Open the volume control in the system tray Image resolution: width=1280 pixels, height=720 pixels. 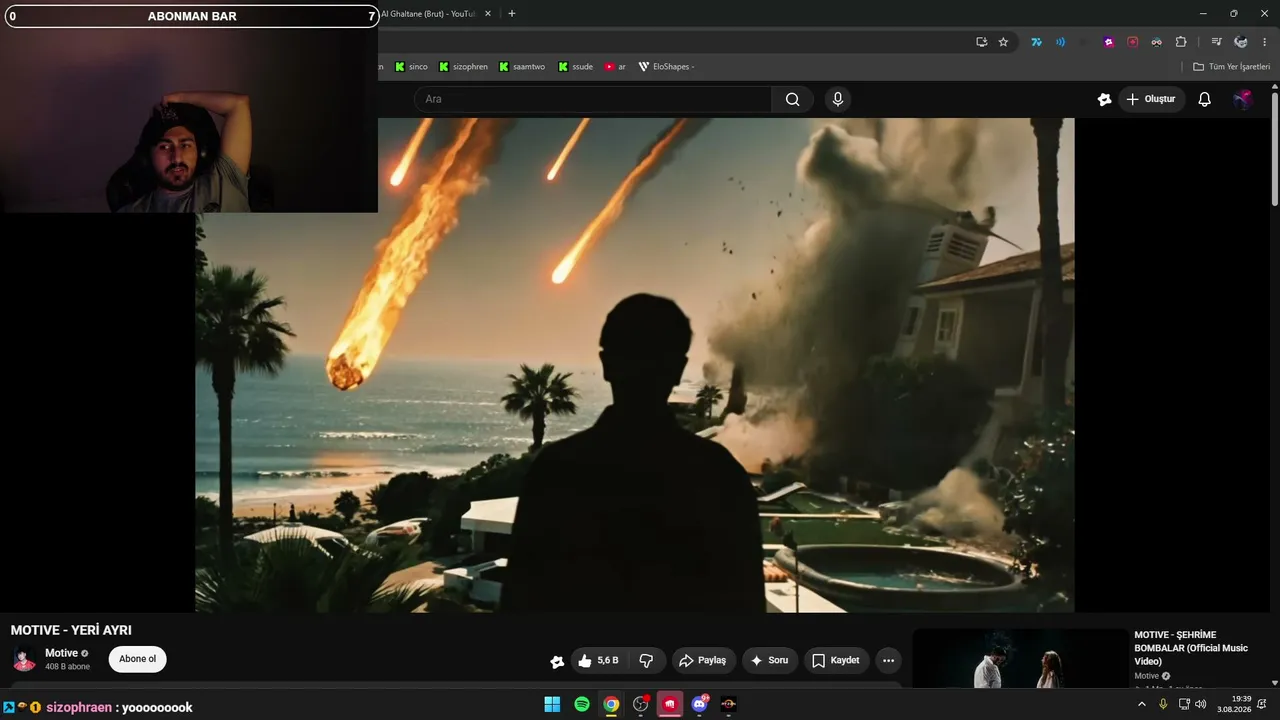point(1201,705)
